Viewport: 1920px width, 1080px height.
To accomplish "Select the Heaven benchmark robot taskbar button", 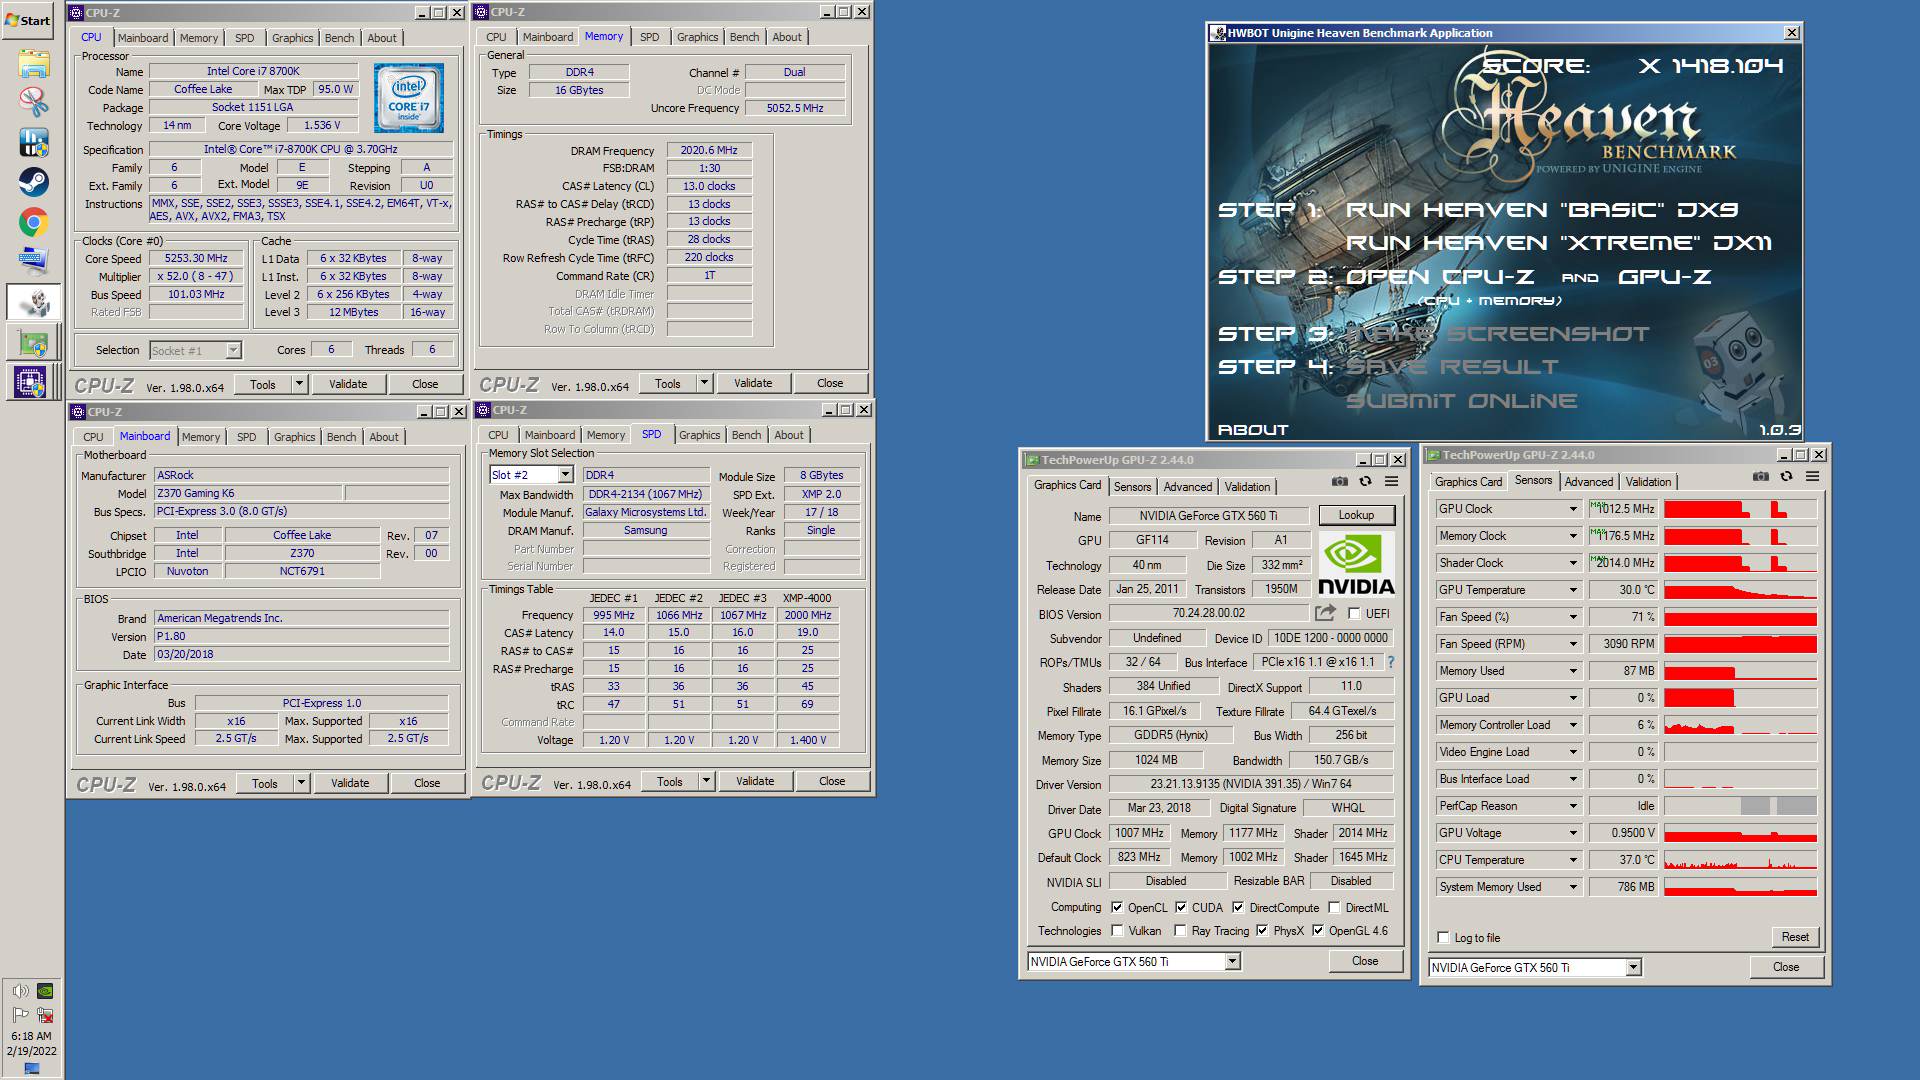I will coord(33,301).
